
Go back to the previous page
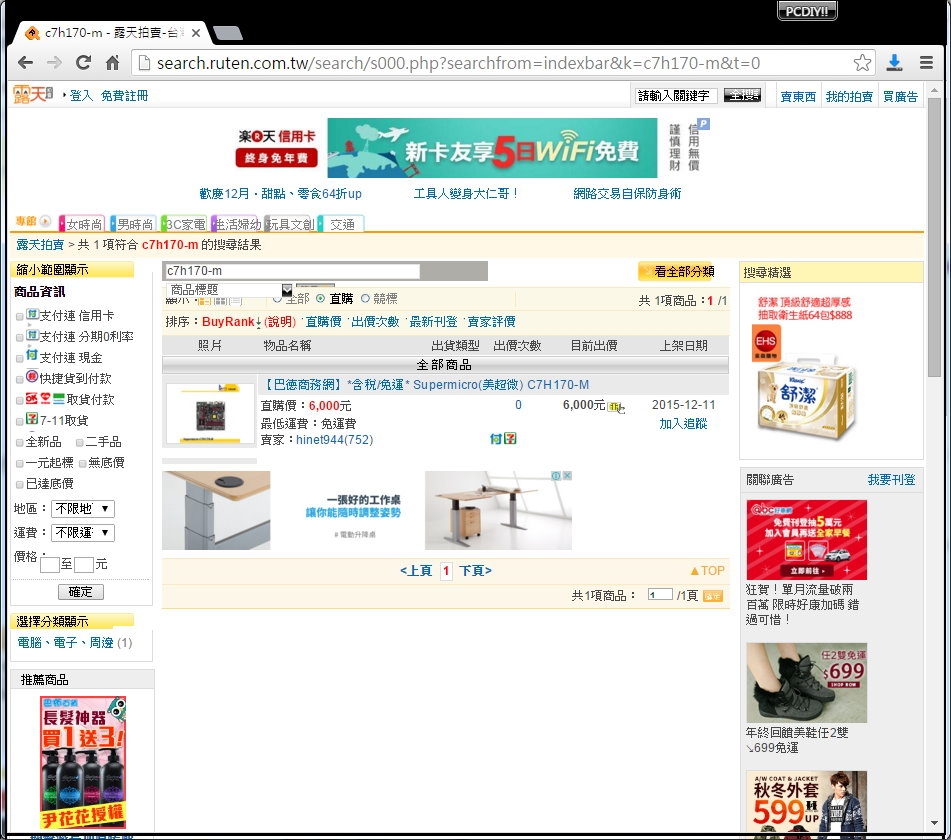(x=25, y=62)
